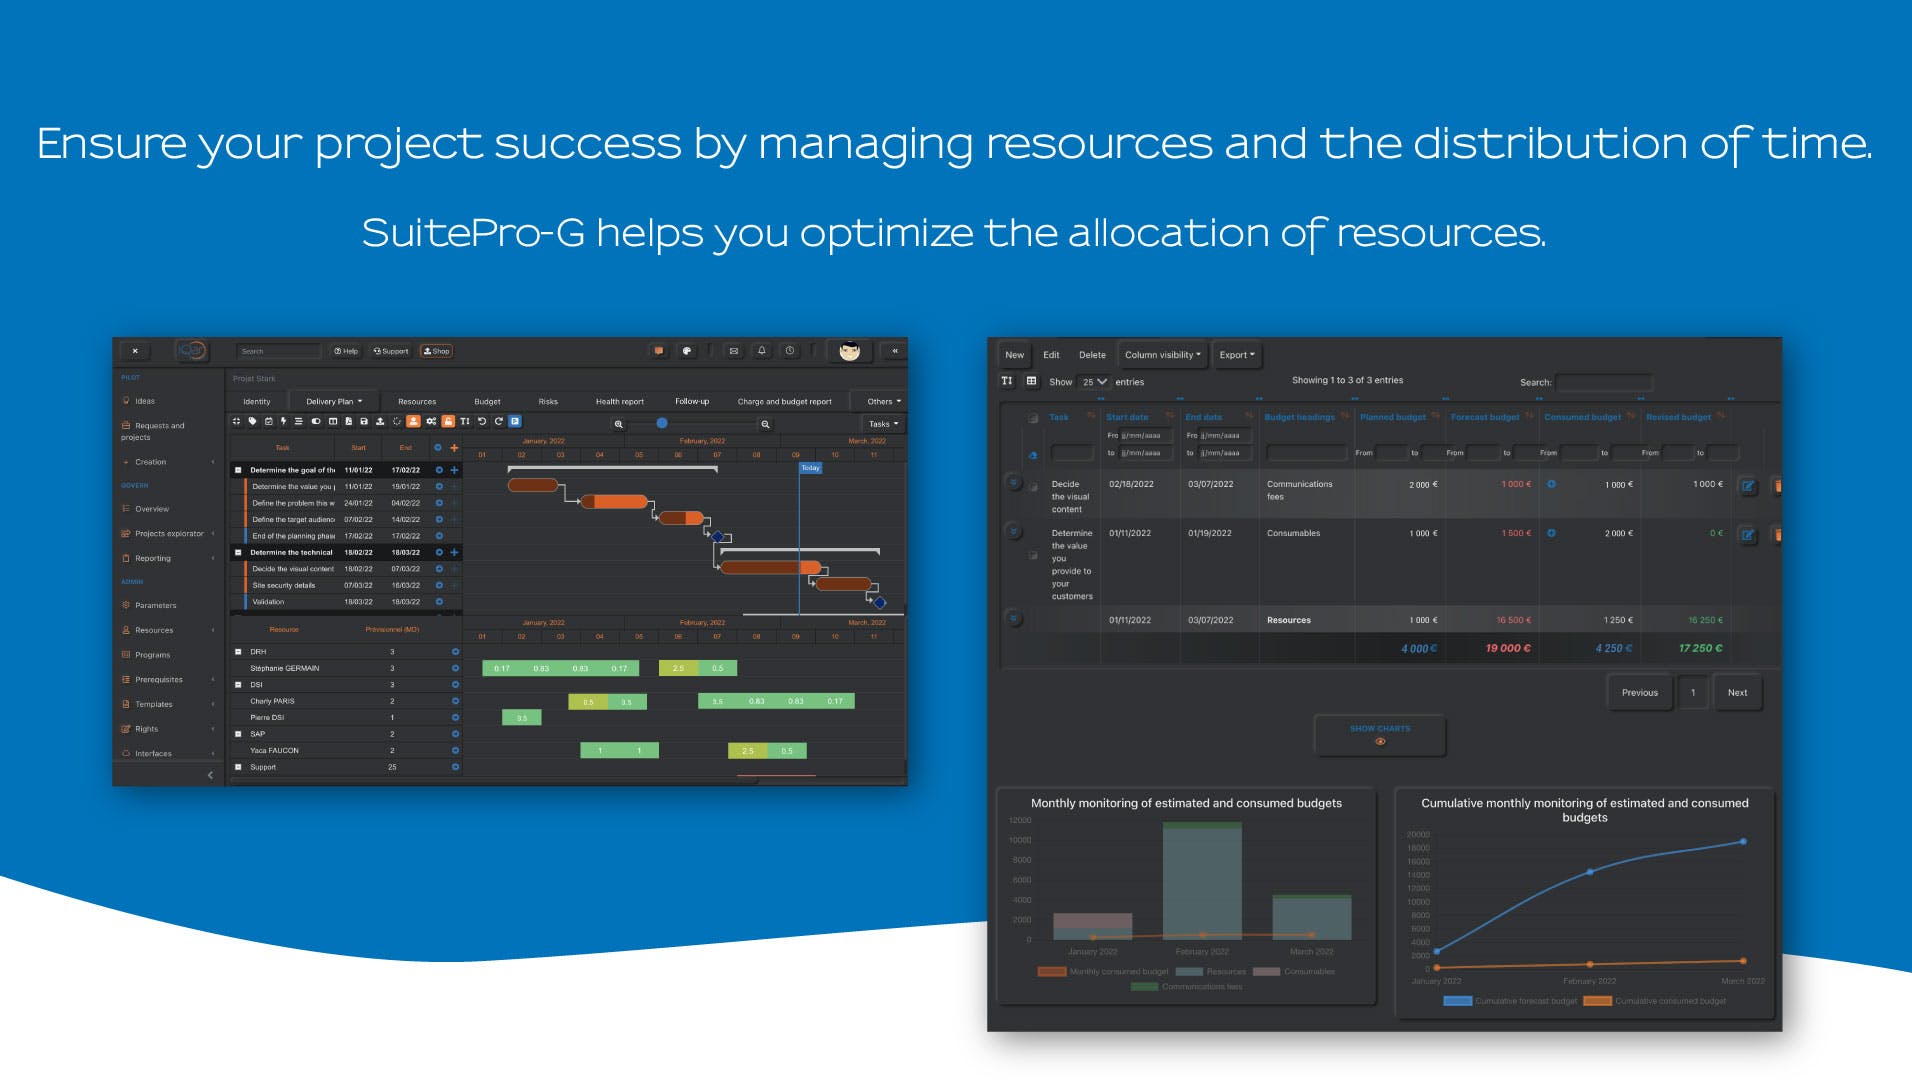
Task: Click the double-chevron collapse icon at top right
Action: tap(895, 351)
